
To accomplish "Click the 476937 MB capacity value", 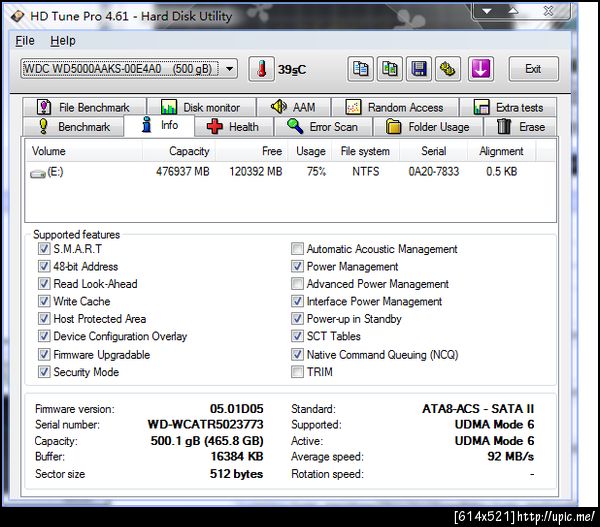I will coord(183,171).
